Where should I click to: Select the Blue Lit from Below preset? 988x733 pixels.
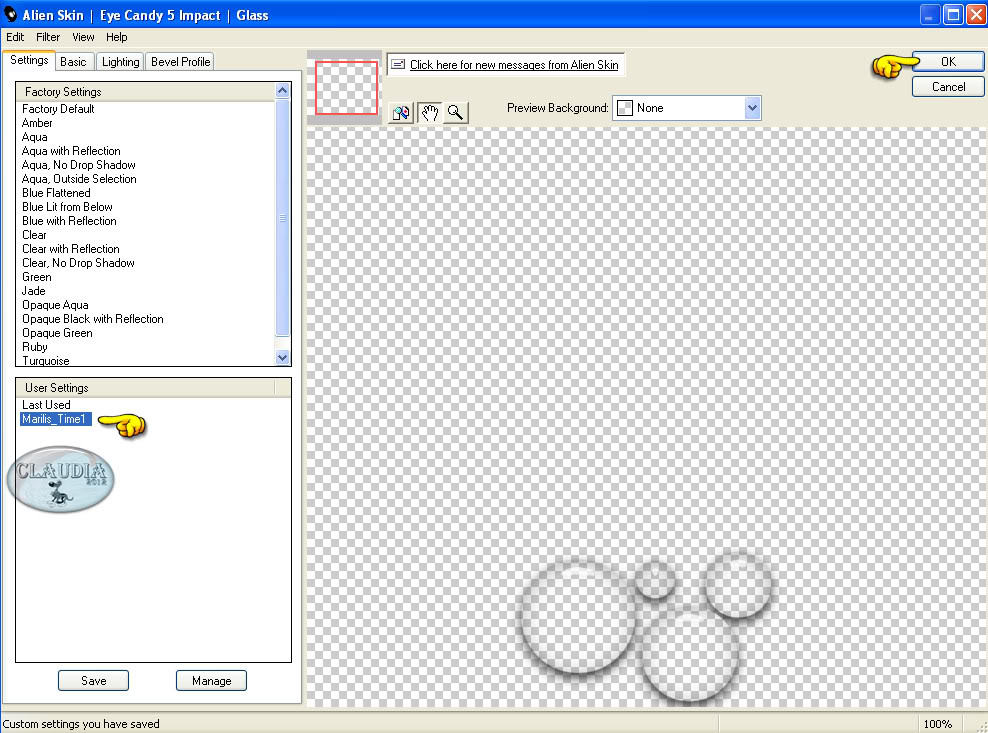tap(67, 207)
